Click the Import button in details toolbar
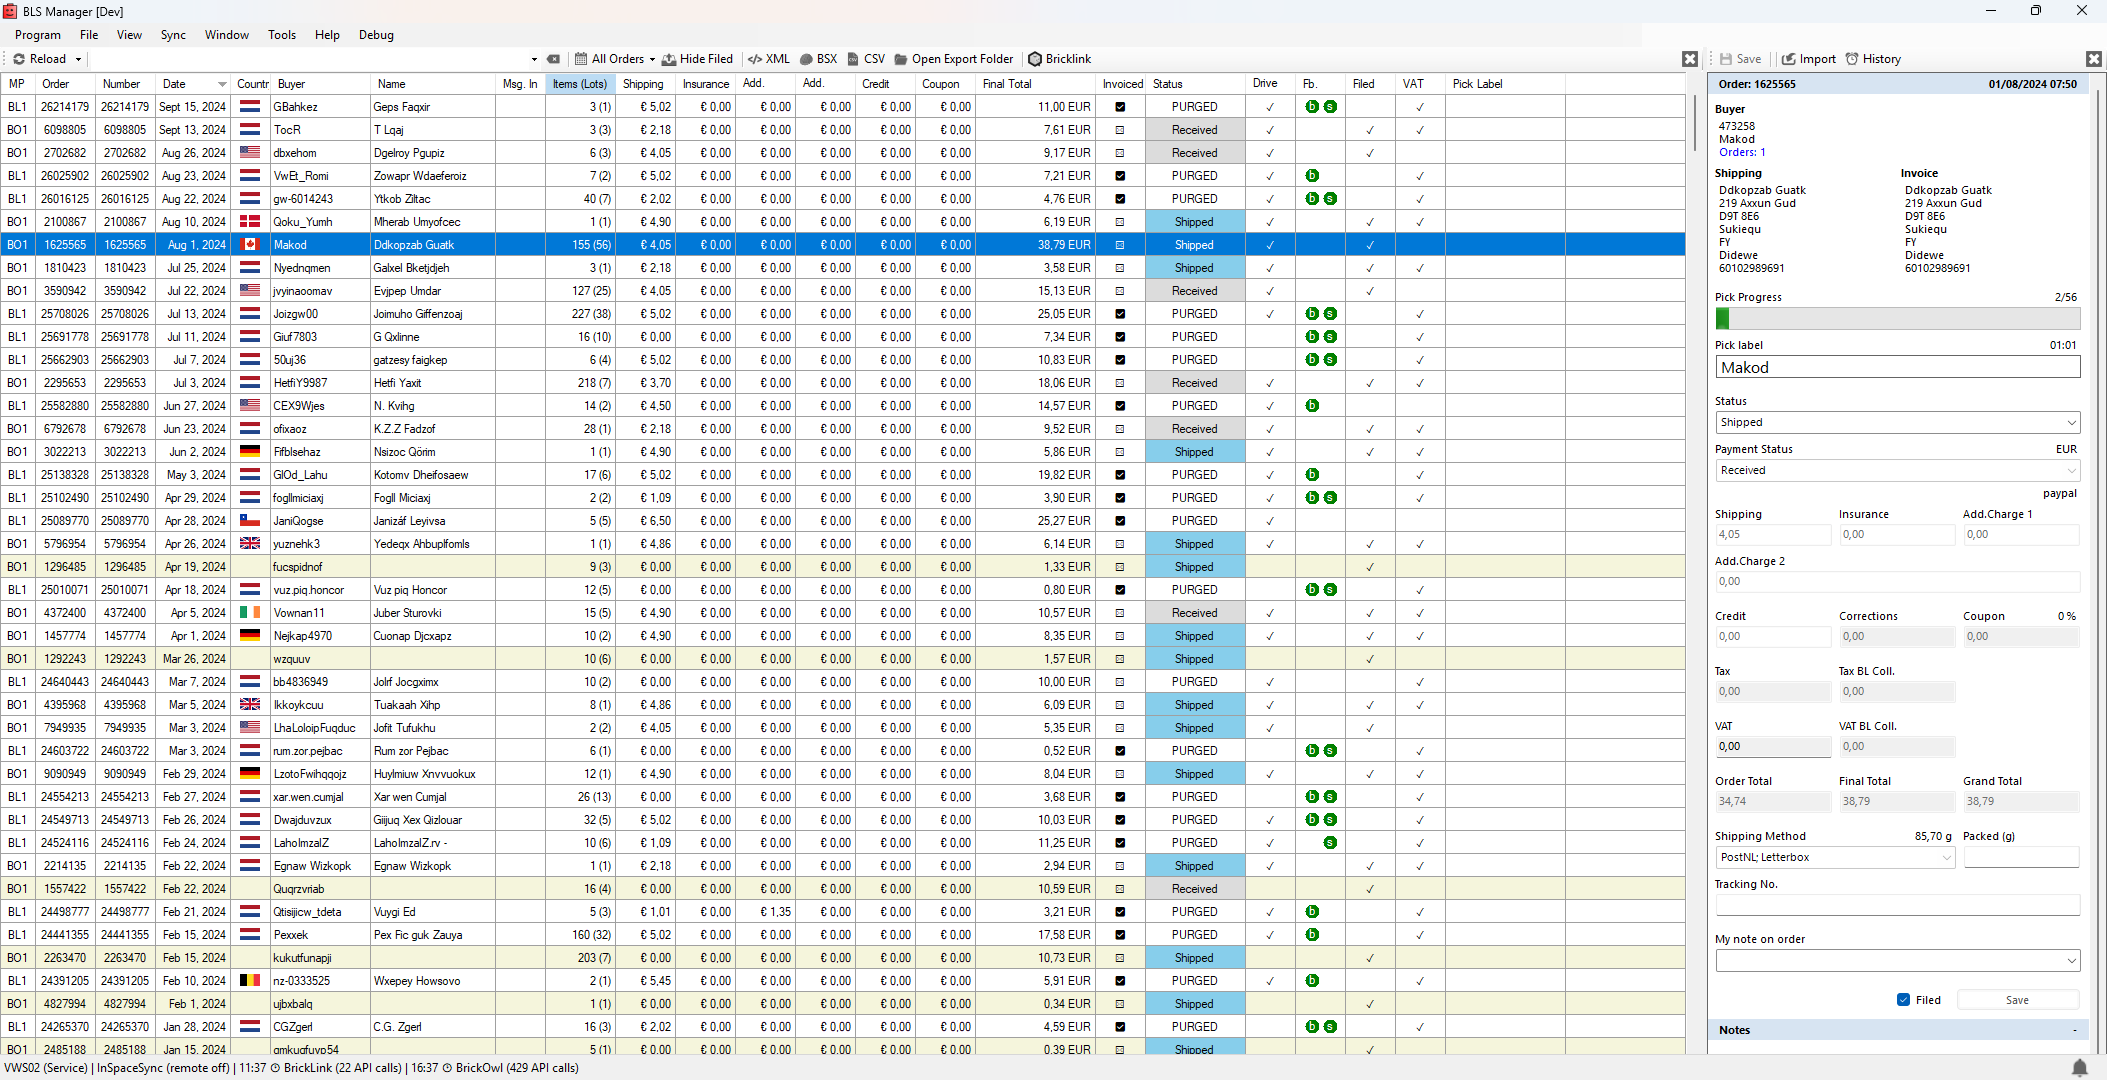This screenshot has height=1080, width=2107. click(x=1809, y=59)
